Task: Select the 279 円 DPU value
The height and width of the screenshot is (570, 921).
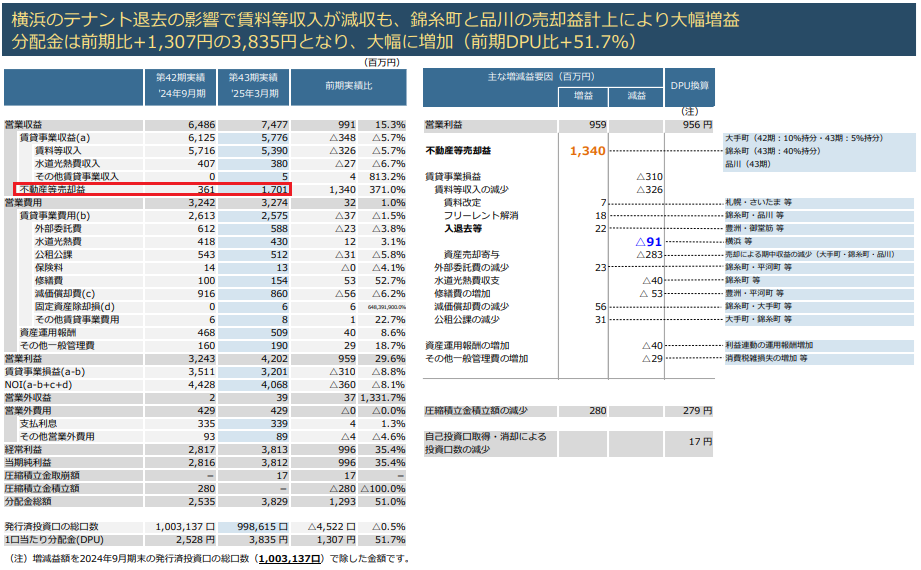Action: click(697, 411)
